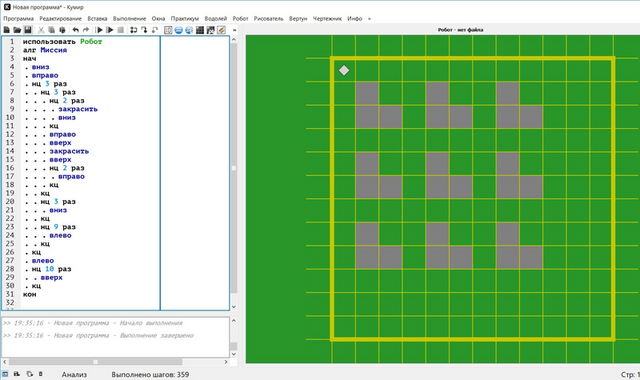The width and height of the screenshot is (640, 380).
Task: Click the split-window panel toolbar icon
Action: click(x=168, y=30)
